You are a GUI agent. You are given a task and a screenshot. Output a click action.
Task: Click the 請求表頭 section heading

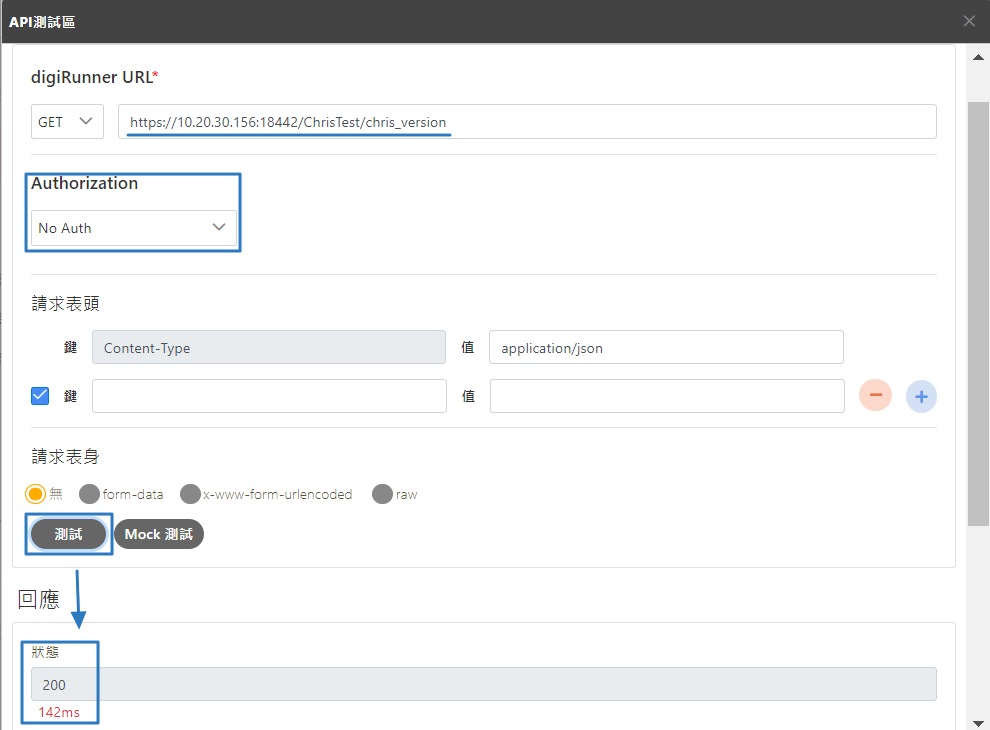65,304
